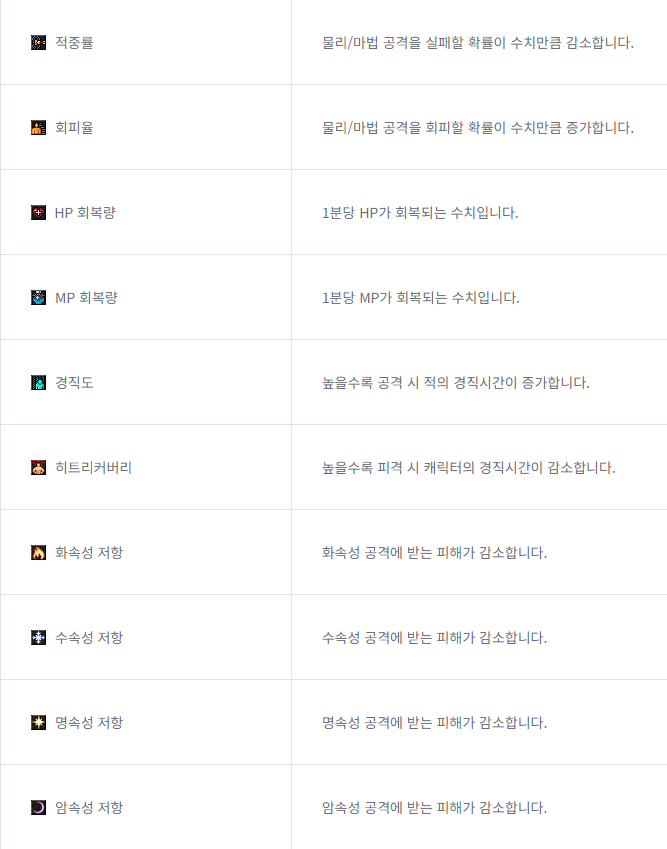The height and width of the screenshot is (849, 667).
Task: Click description about 경직시간이 증가합니다
Action: tap(456, 382)
